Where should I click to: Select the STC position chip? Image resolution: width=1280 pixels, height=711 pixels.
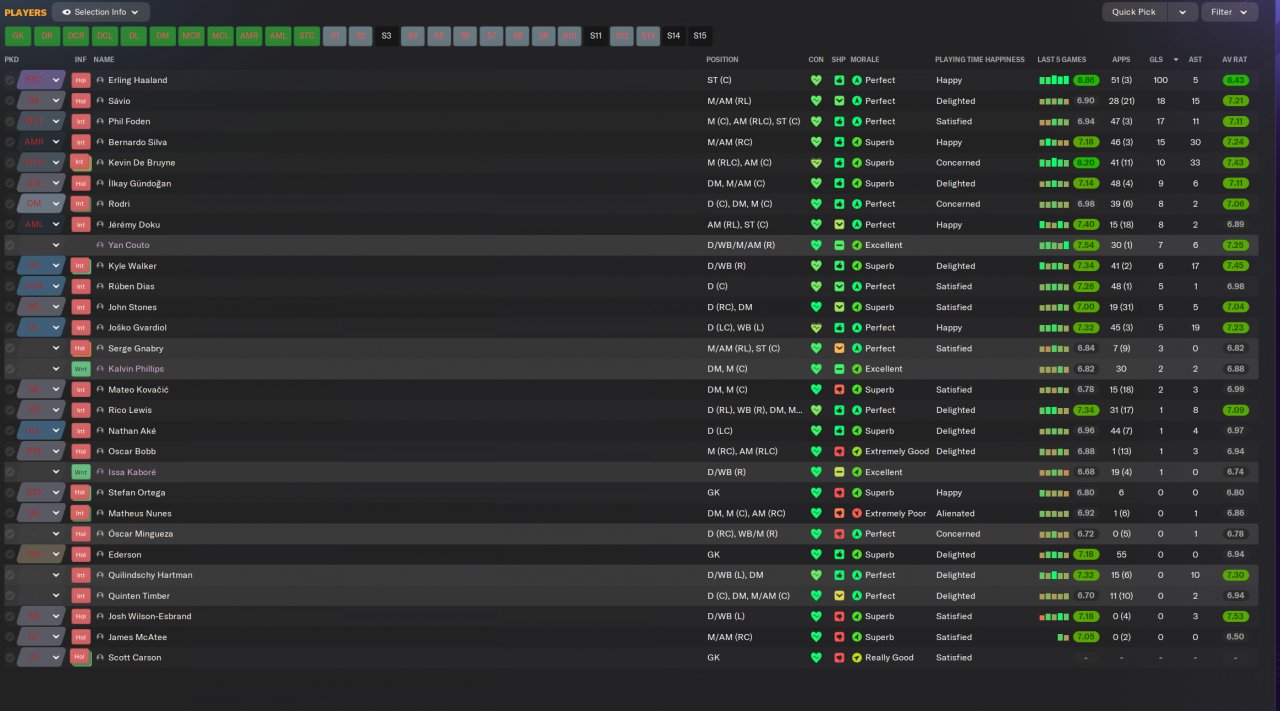tap(307, 36)
